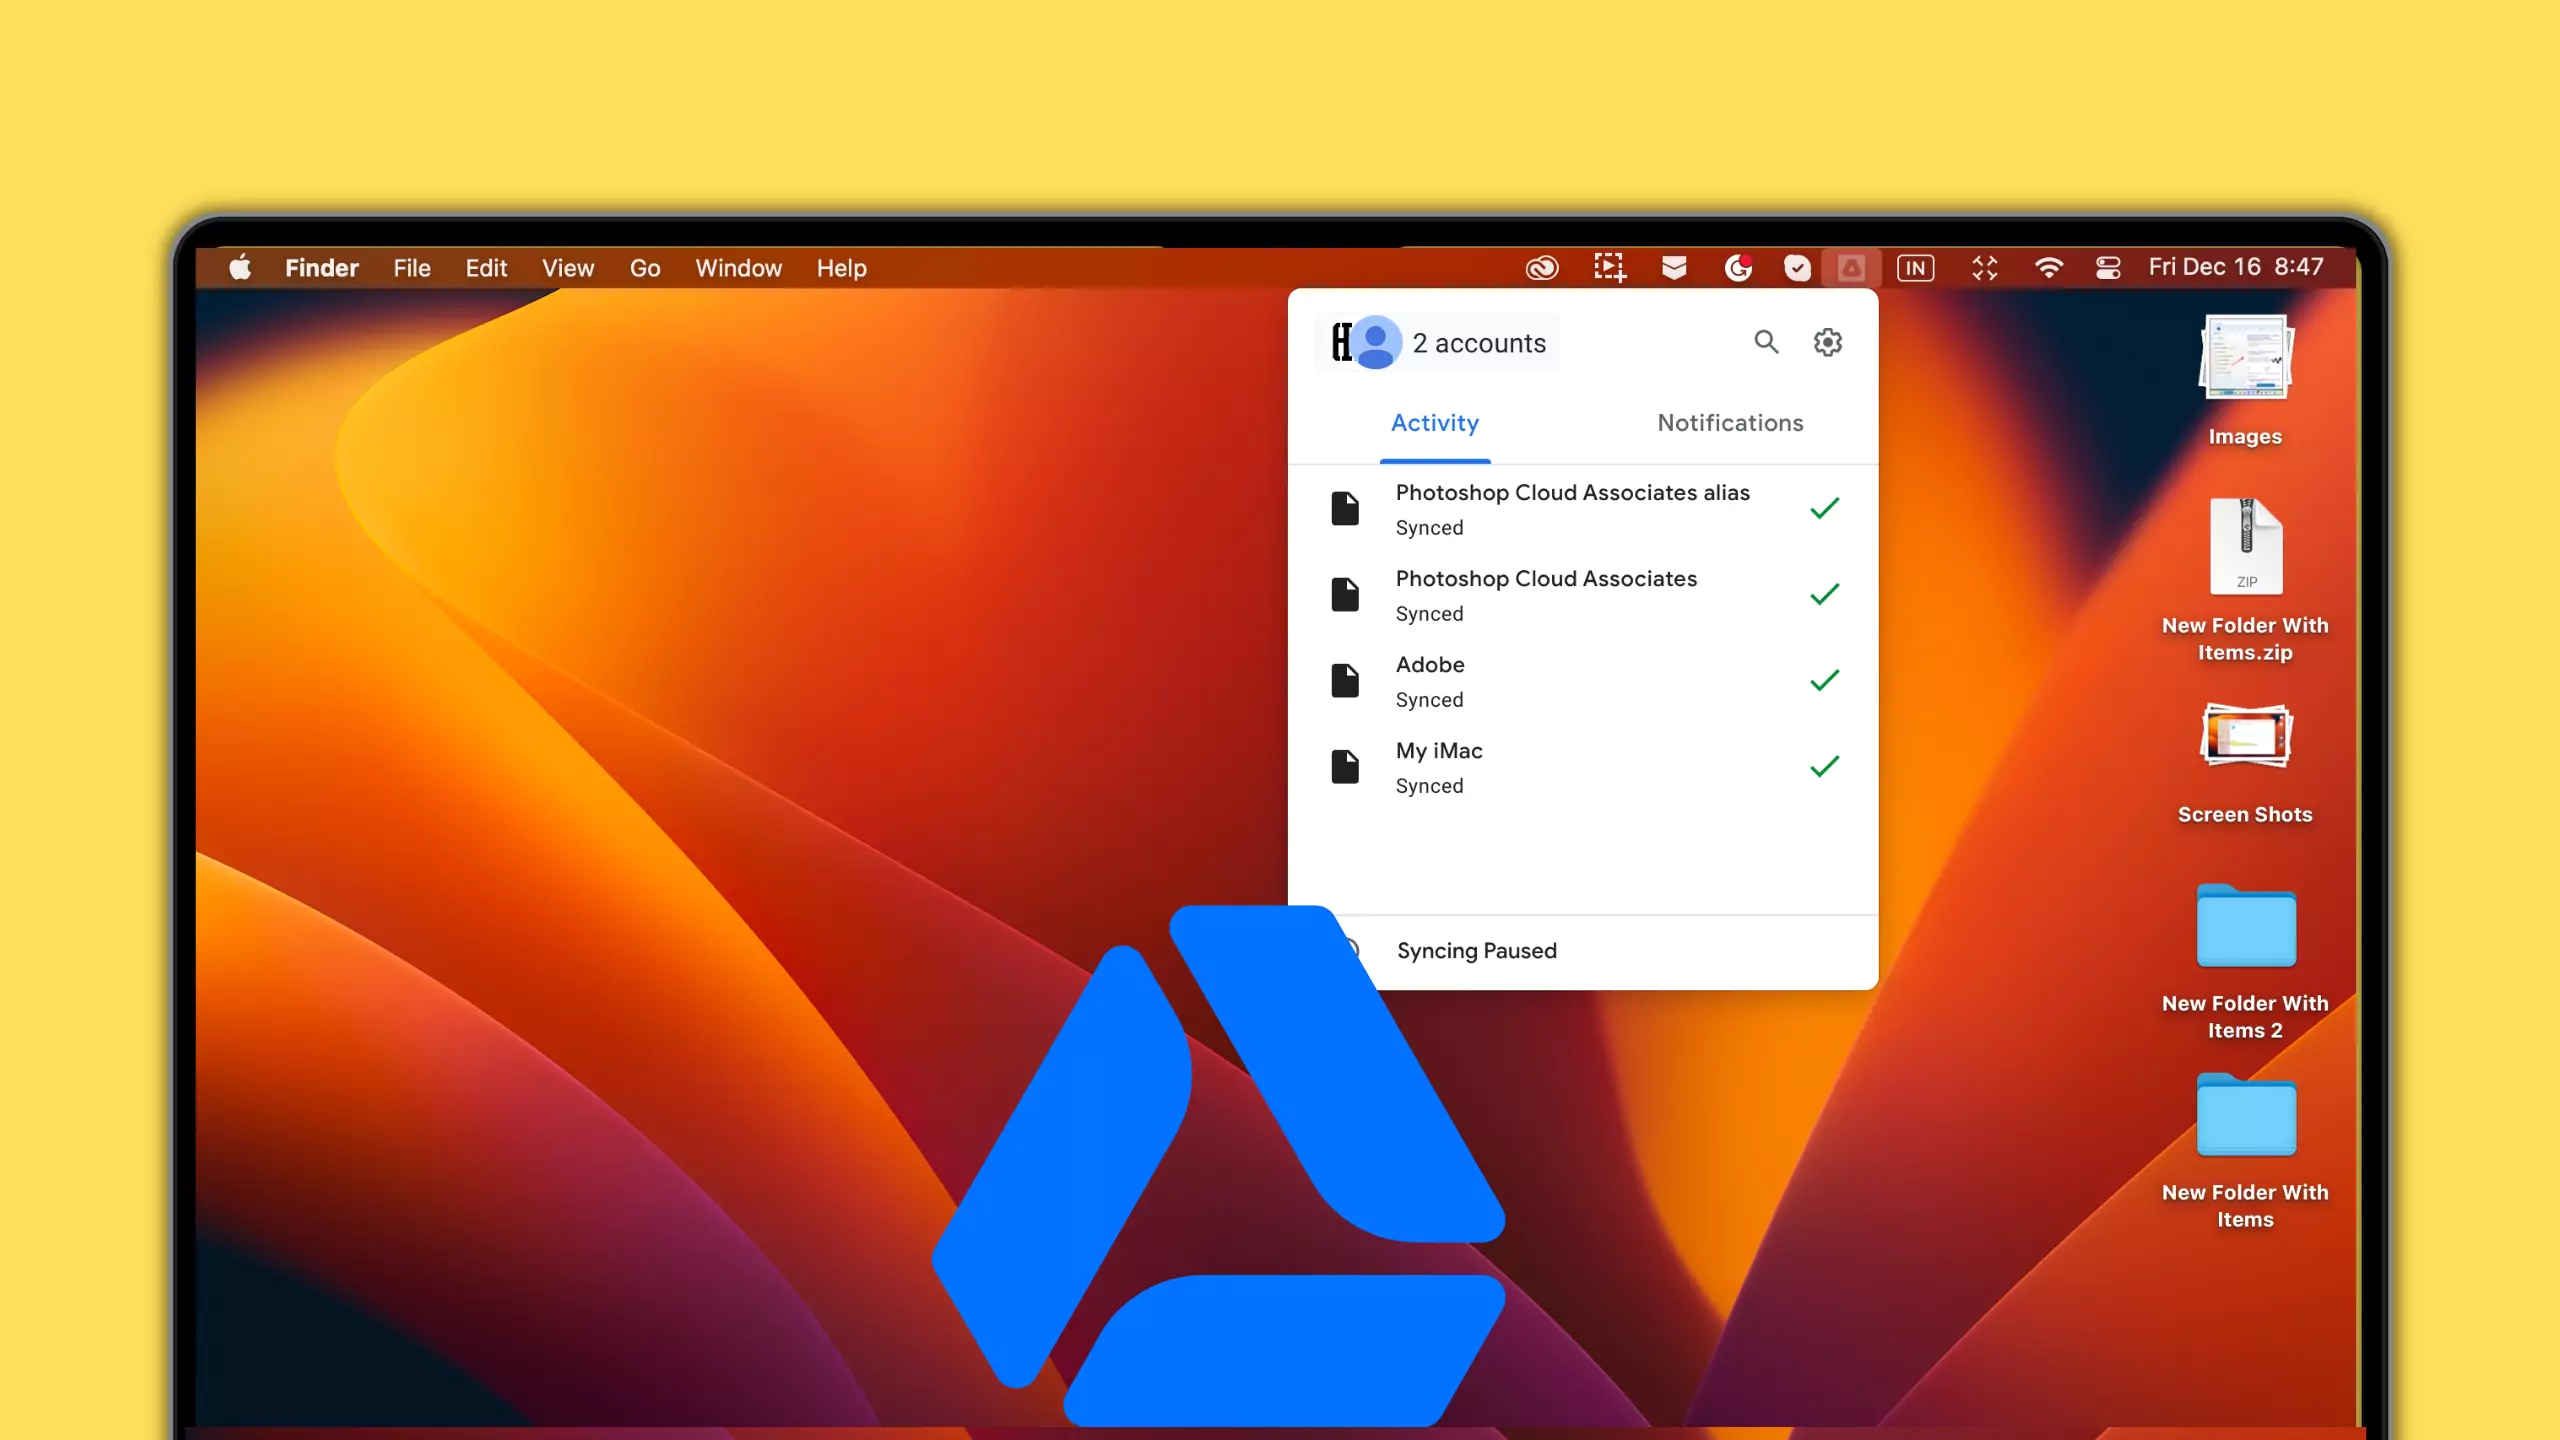2560x1440 pixels.
Task: Click the IN status icon in menu bar
Action: tap(1915, 267)
